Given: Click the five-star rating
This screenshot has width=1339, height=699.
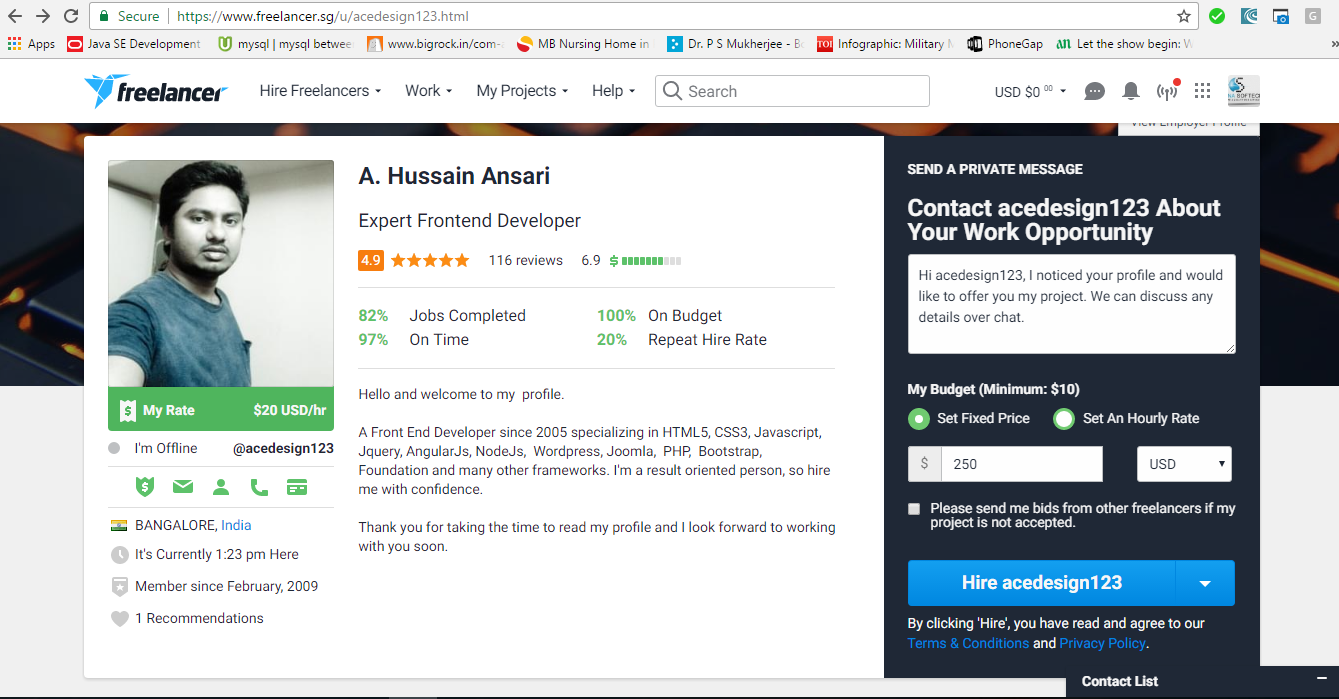Looking at the screenshot, I should 430,260.
